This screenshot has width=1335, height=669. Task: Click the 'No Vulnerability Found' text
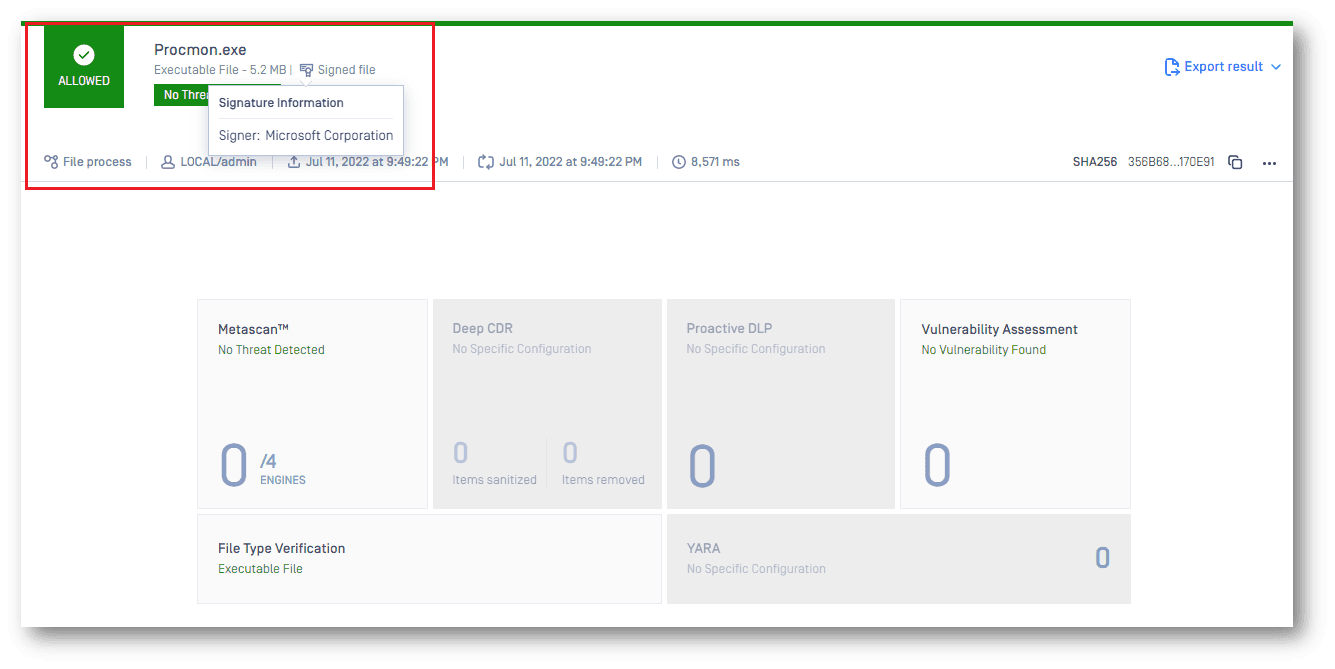(984, 350)
